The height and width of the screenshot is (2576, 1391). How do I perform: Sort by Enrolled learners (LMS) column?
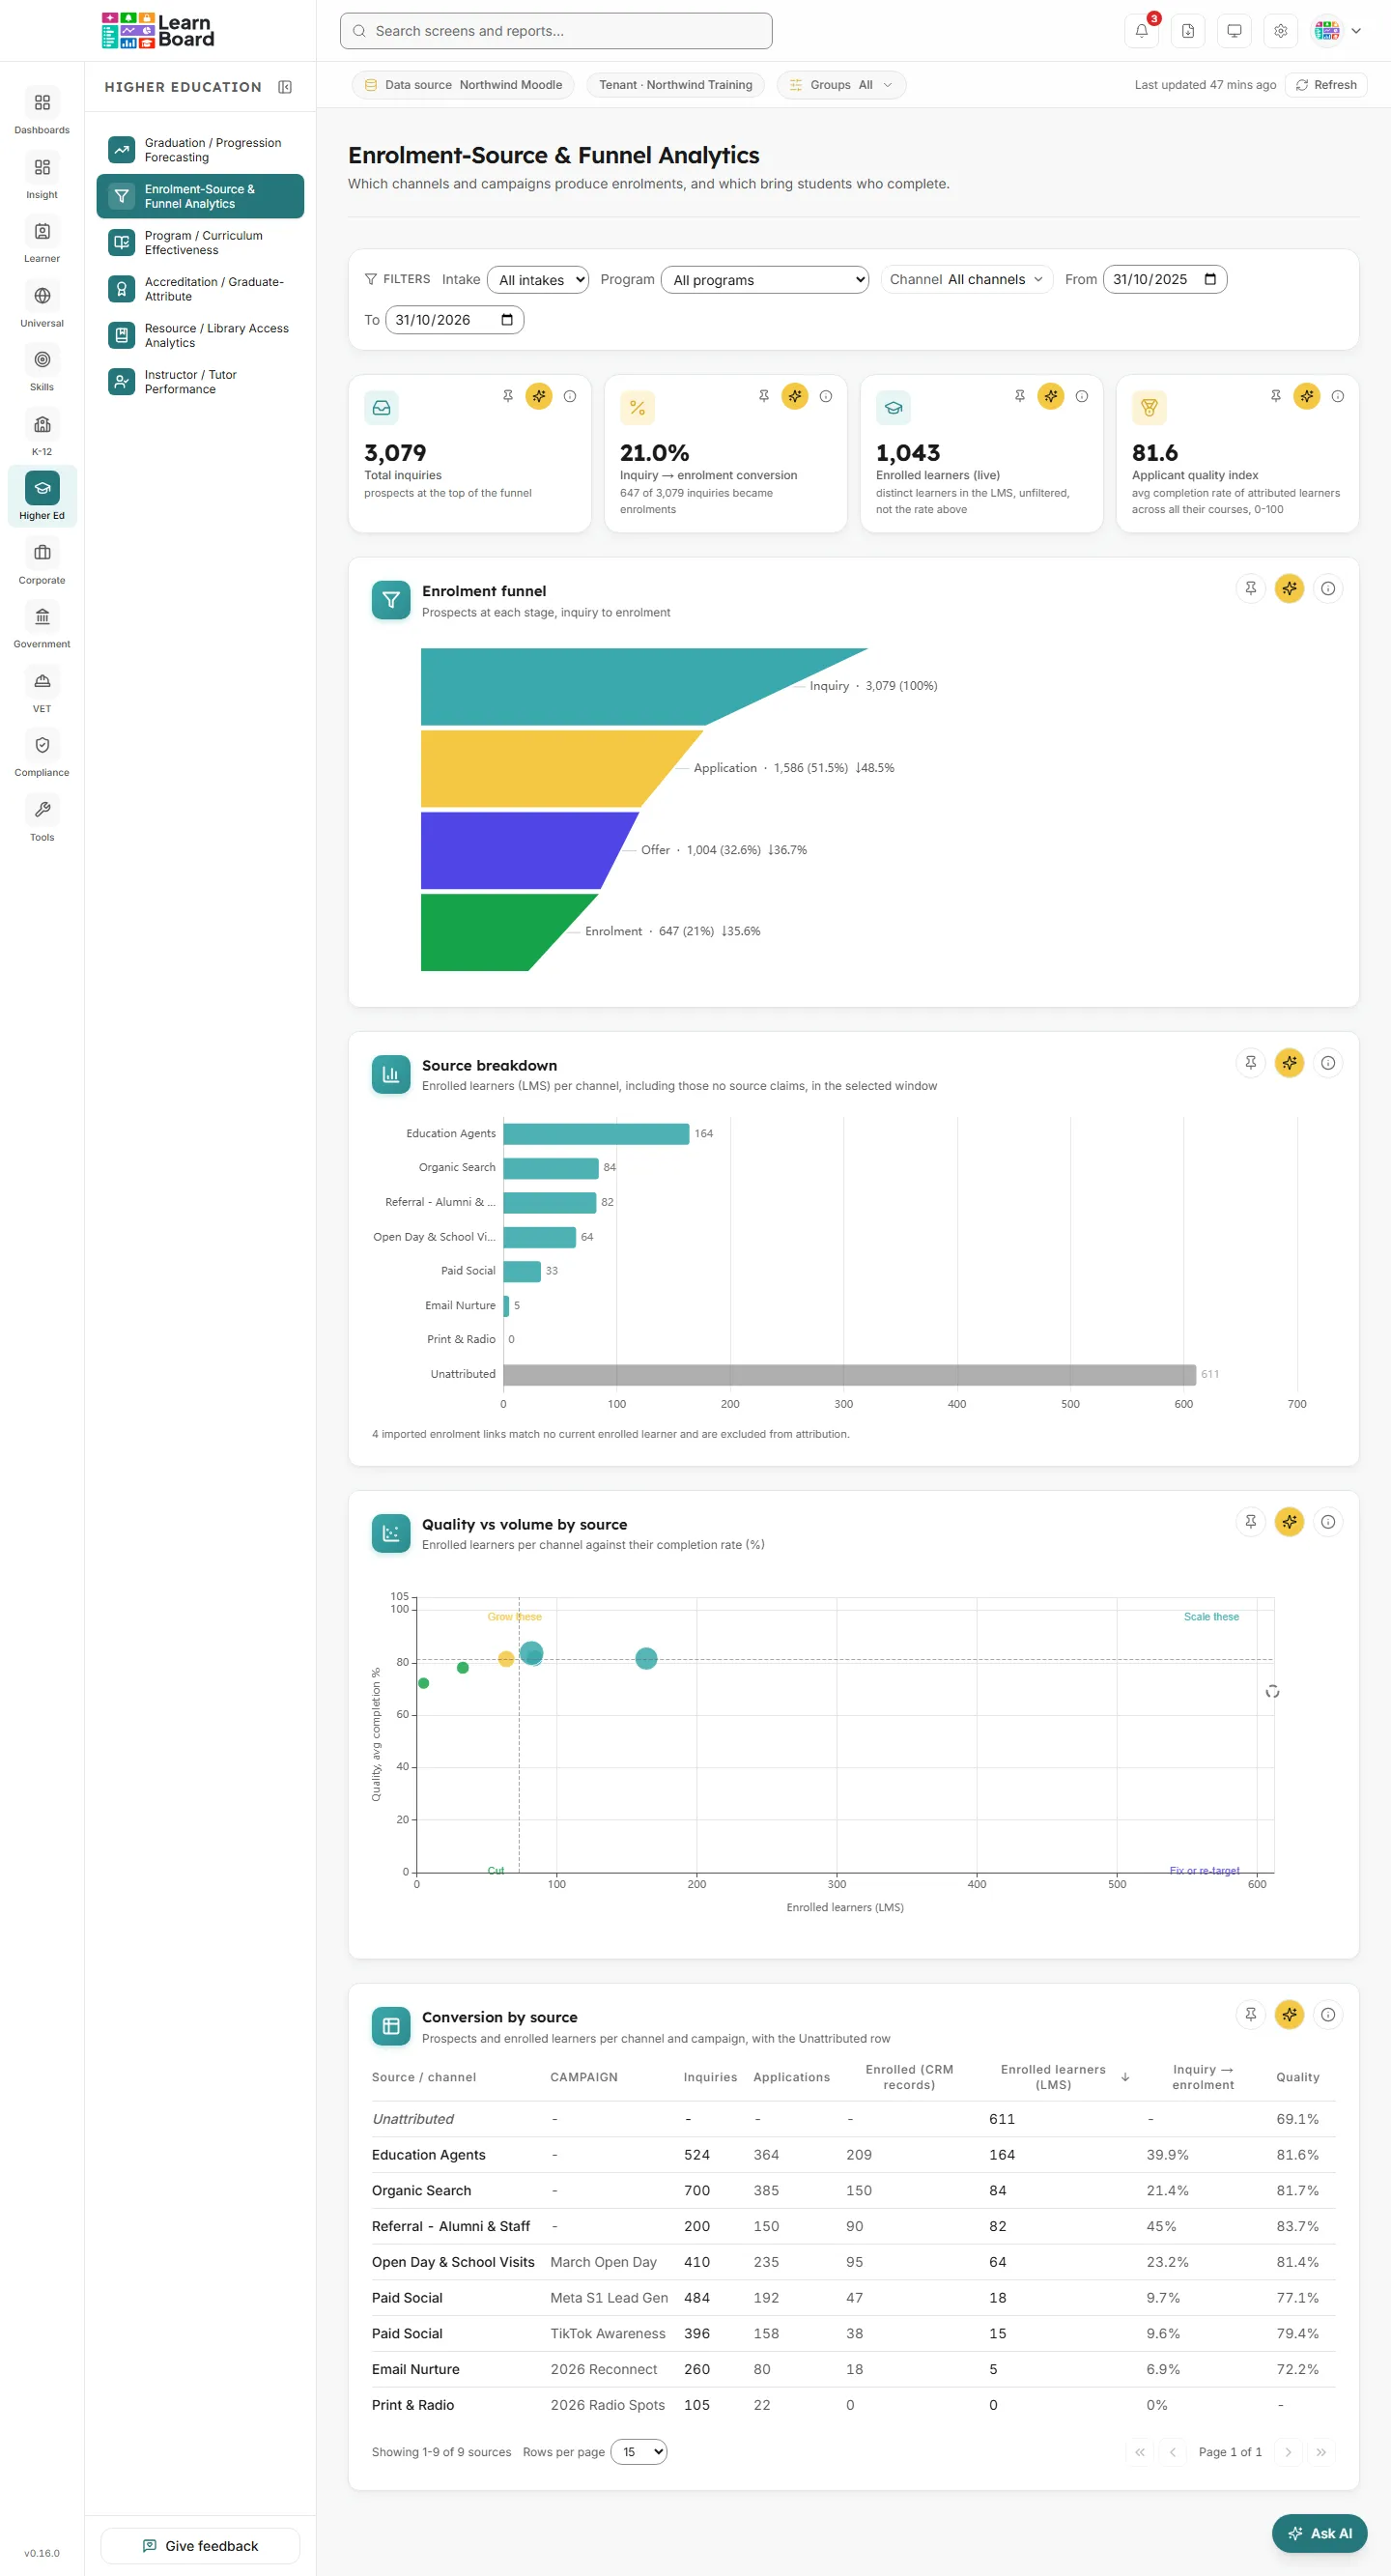(x=1064, y=2077)
